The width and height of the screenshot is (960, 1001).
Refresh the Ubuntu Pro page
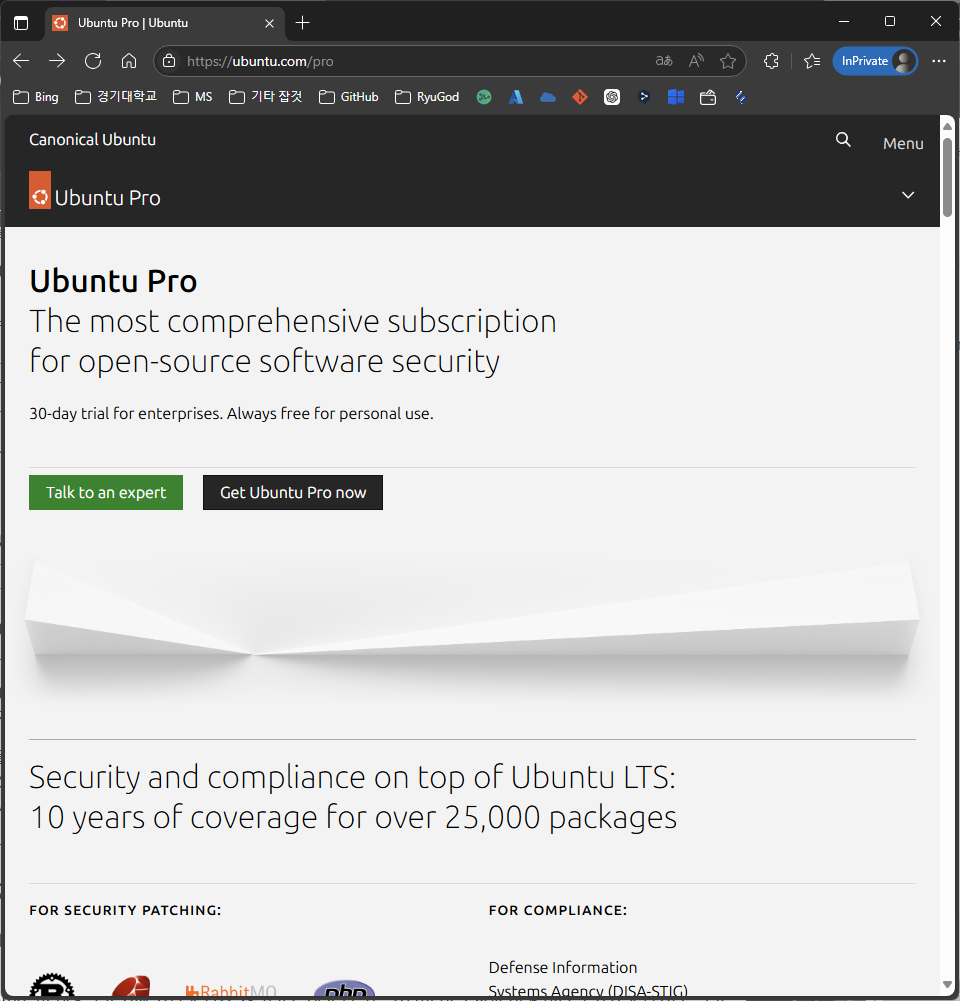[x=93, y=61]
